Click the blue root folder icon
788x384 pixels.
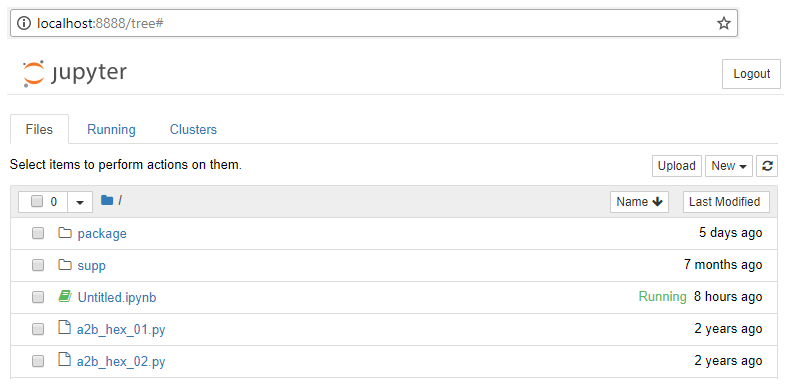[x=107, y=201]
